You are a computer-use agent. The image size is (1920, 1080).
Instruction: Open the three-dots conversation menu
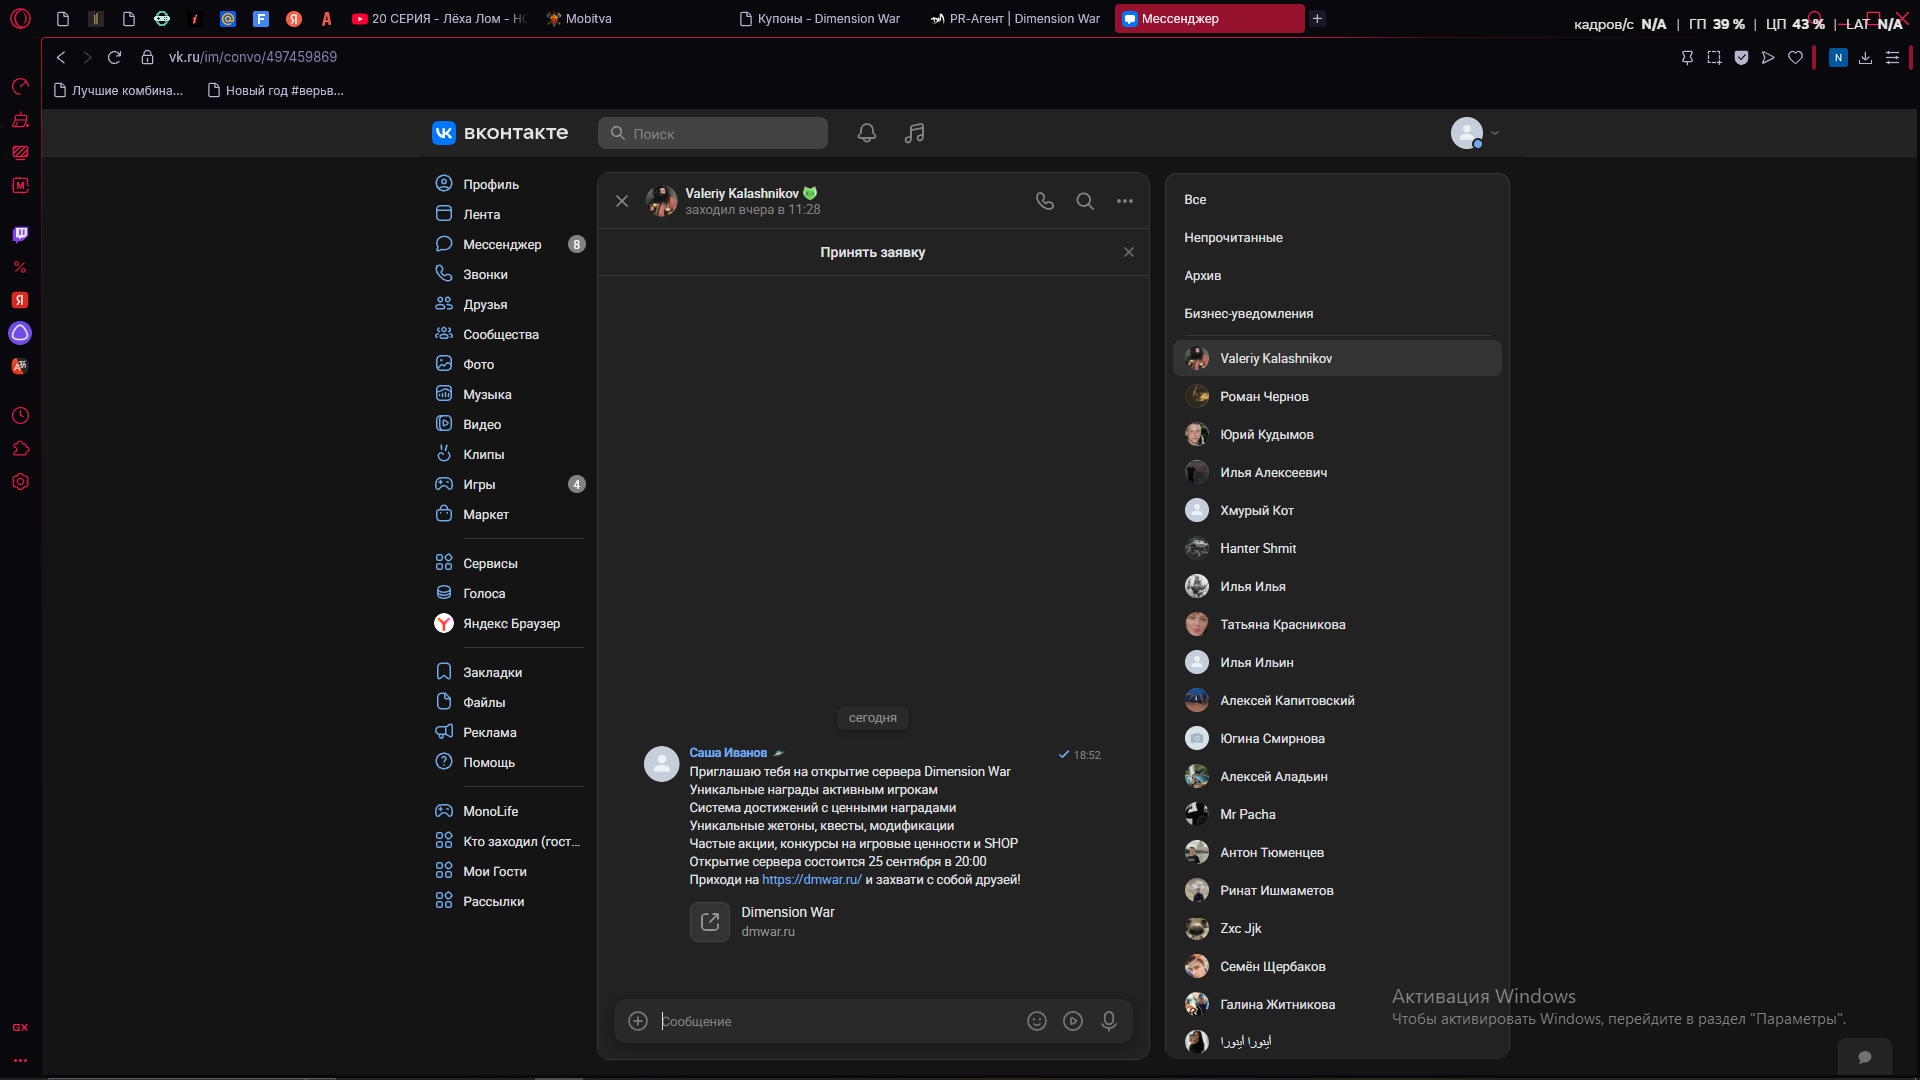point(1125,201)
